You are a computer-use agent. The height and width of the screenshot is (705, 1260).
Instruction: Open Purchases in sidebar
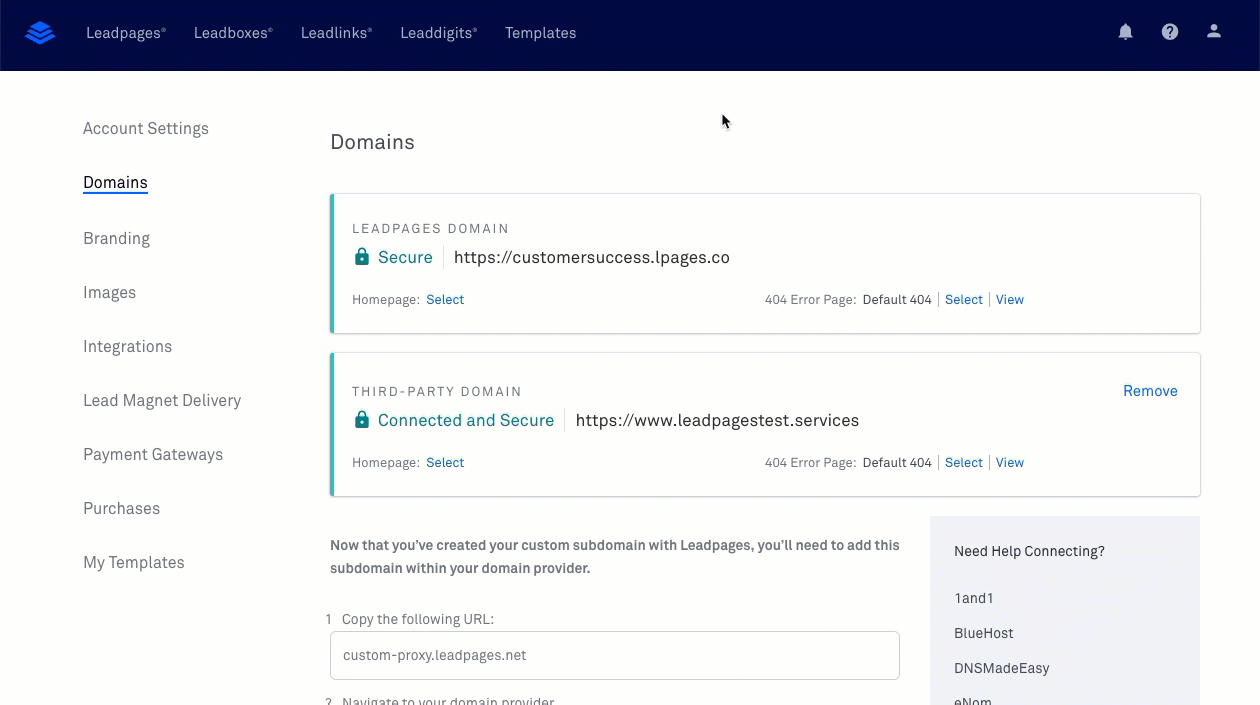tap(121, 508)
